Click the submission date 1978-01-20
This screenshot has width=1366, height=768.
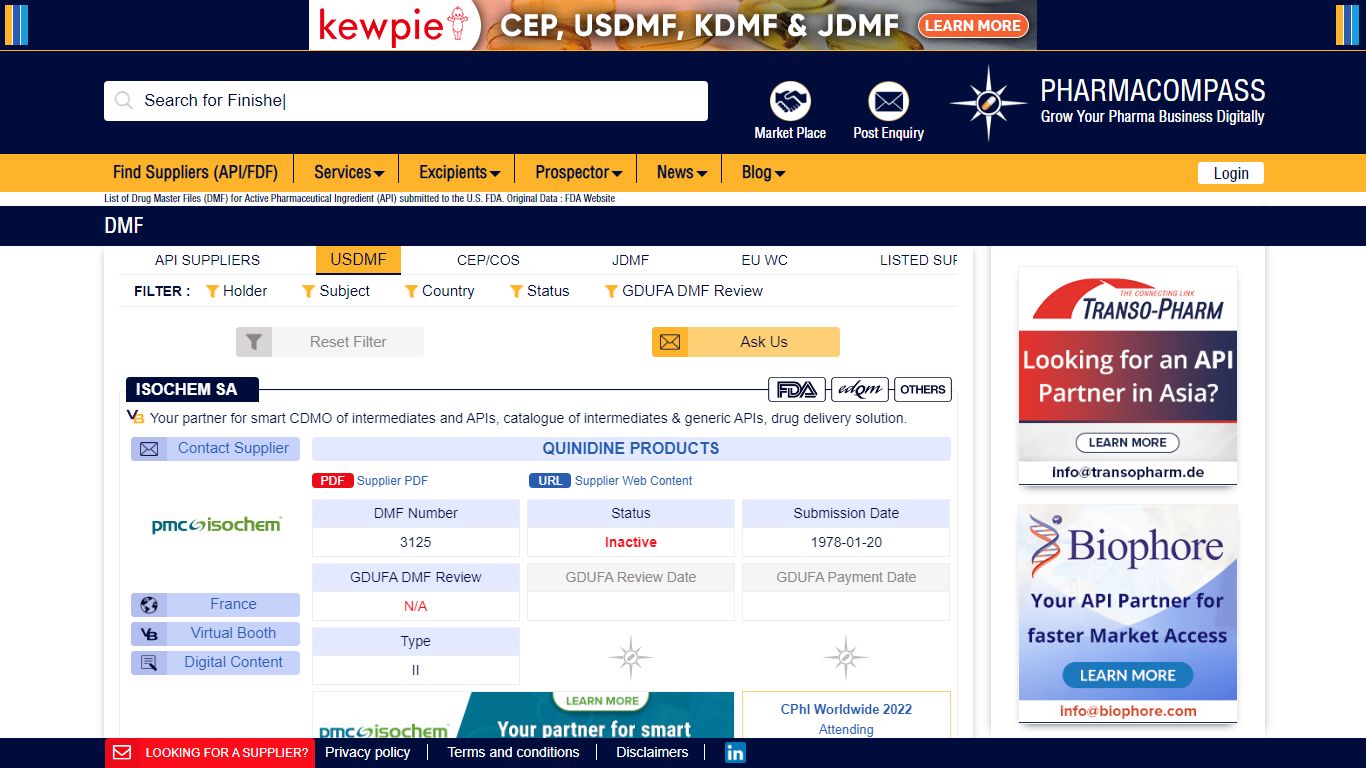846,542
